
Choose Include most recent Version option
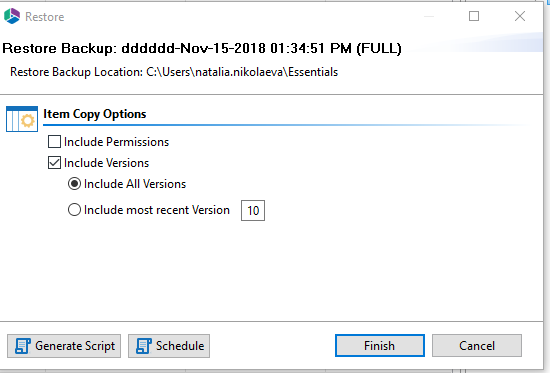(x=74, y=210)
